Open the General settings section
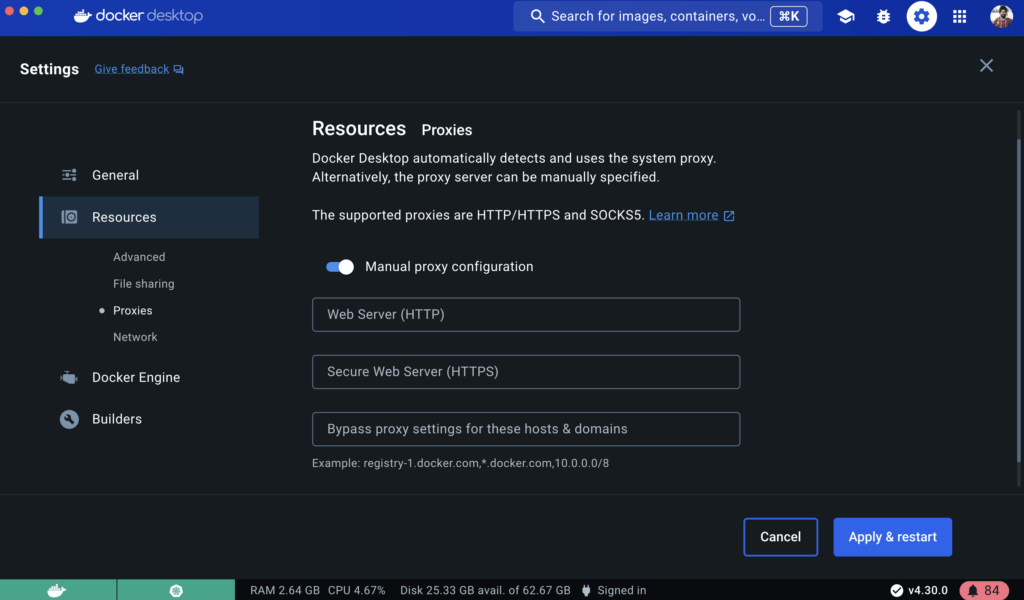The height and width of the screenshot is (600, 1024). pos(115,175)
